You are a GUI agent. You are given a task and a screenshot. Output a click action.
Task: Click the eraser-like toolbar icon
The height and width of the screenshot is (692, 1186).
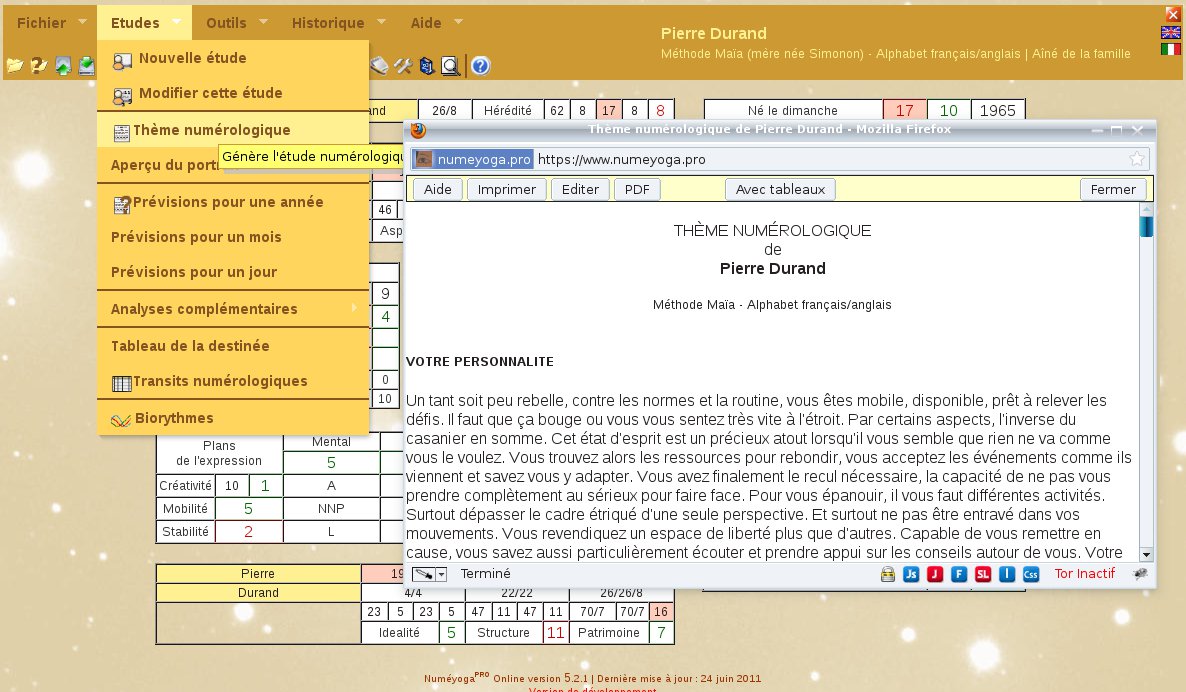pyautogui.click(x=379, y=66)
